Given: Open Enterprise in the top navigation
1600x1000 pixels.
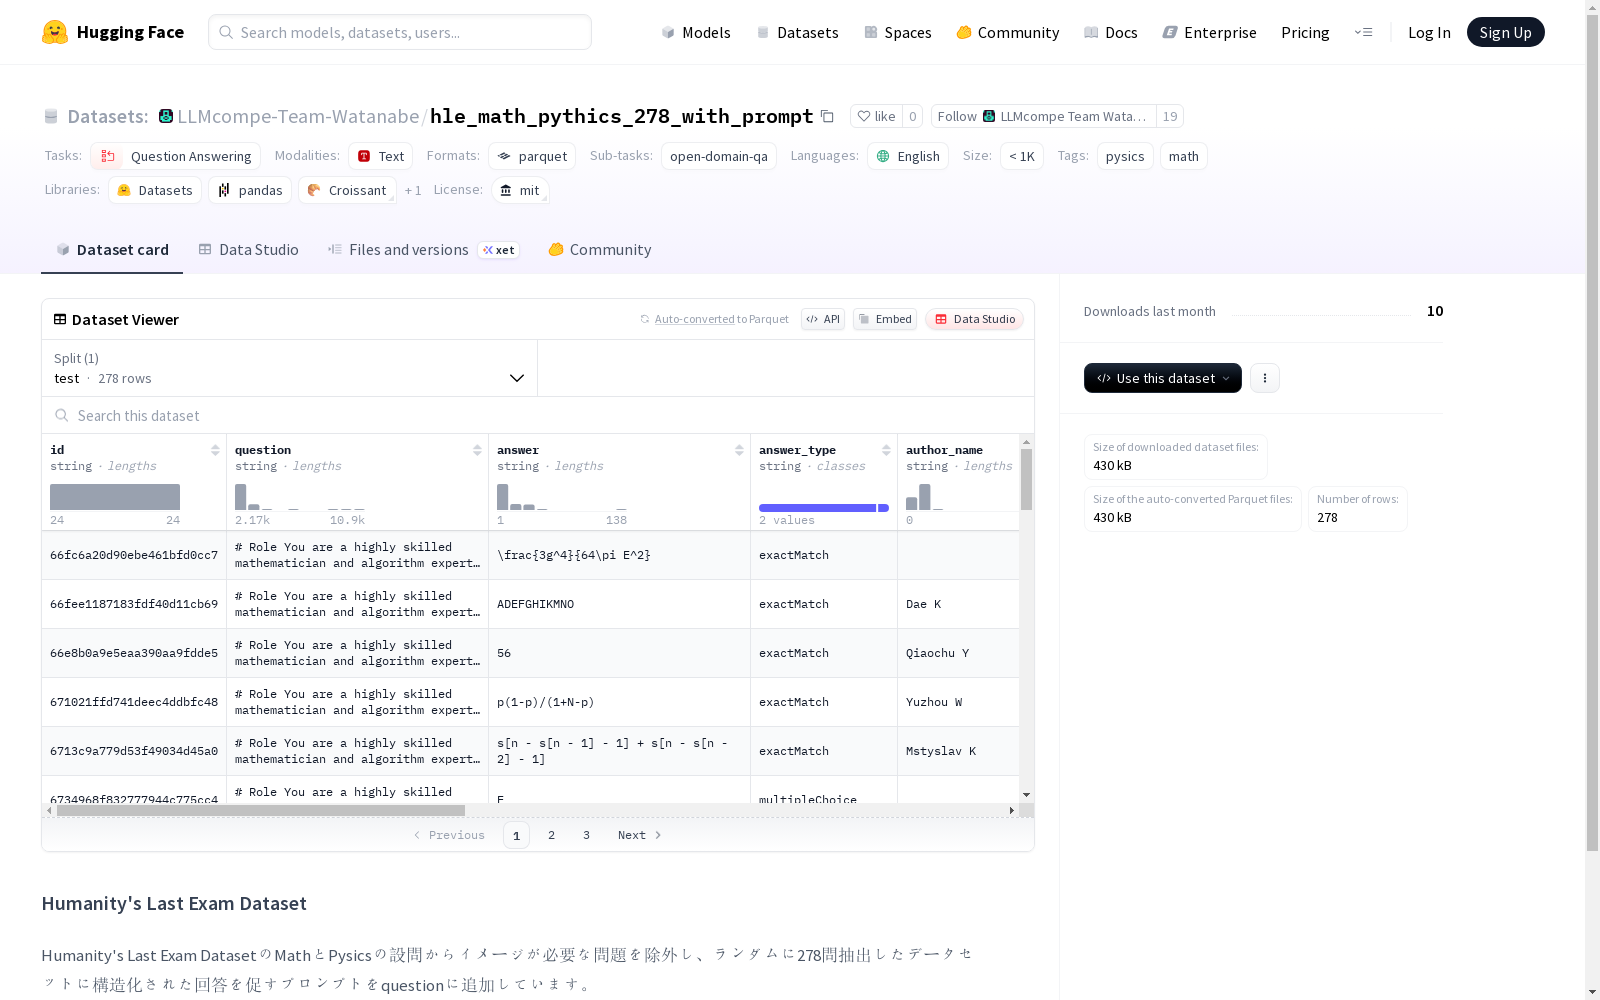Looking at the screenshot, I should click(1209, 32).
